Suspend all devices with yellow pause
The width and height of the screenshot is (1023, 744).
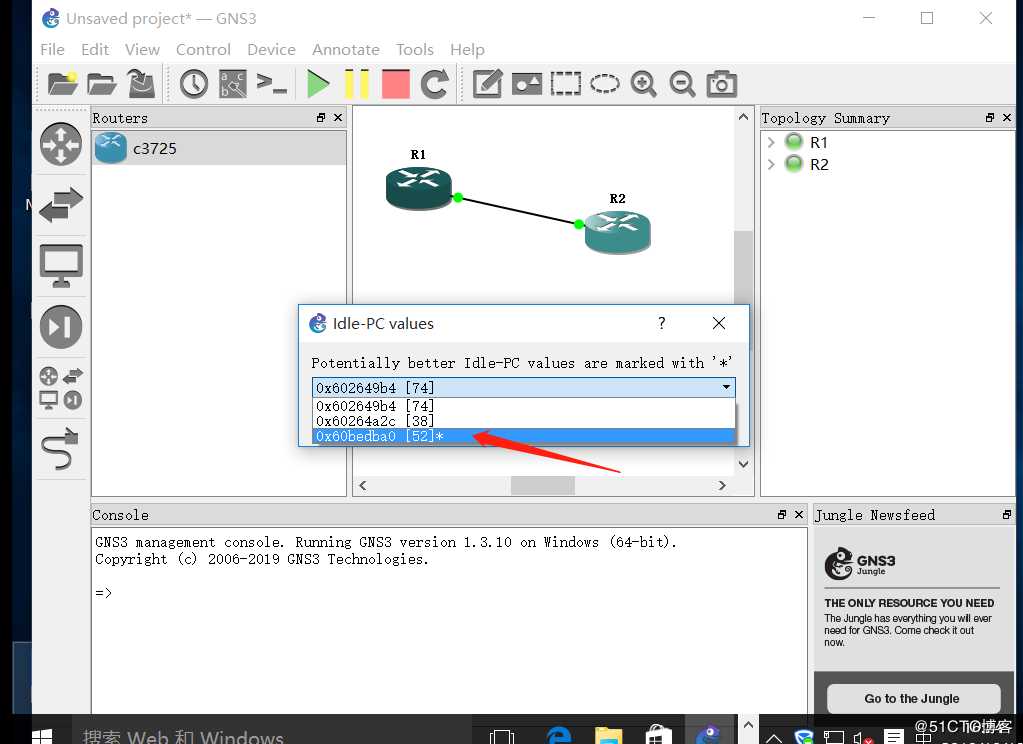(357, 84)
